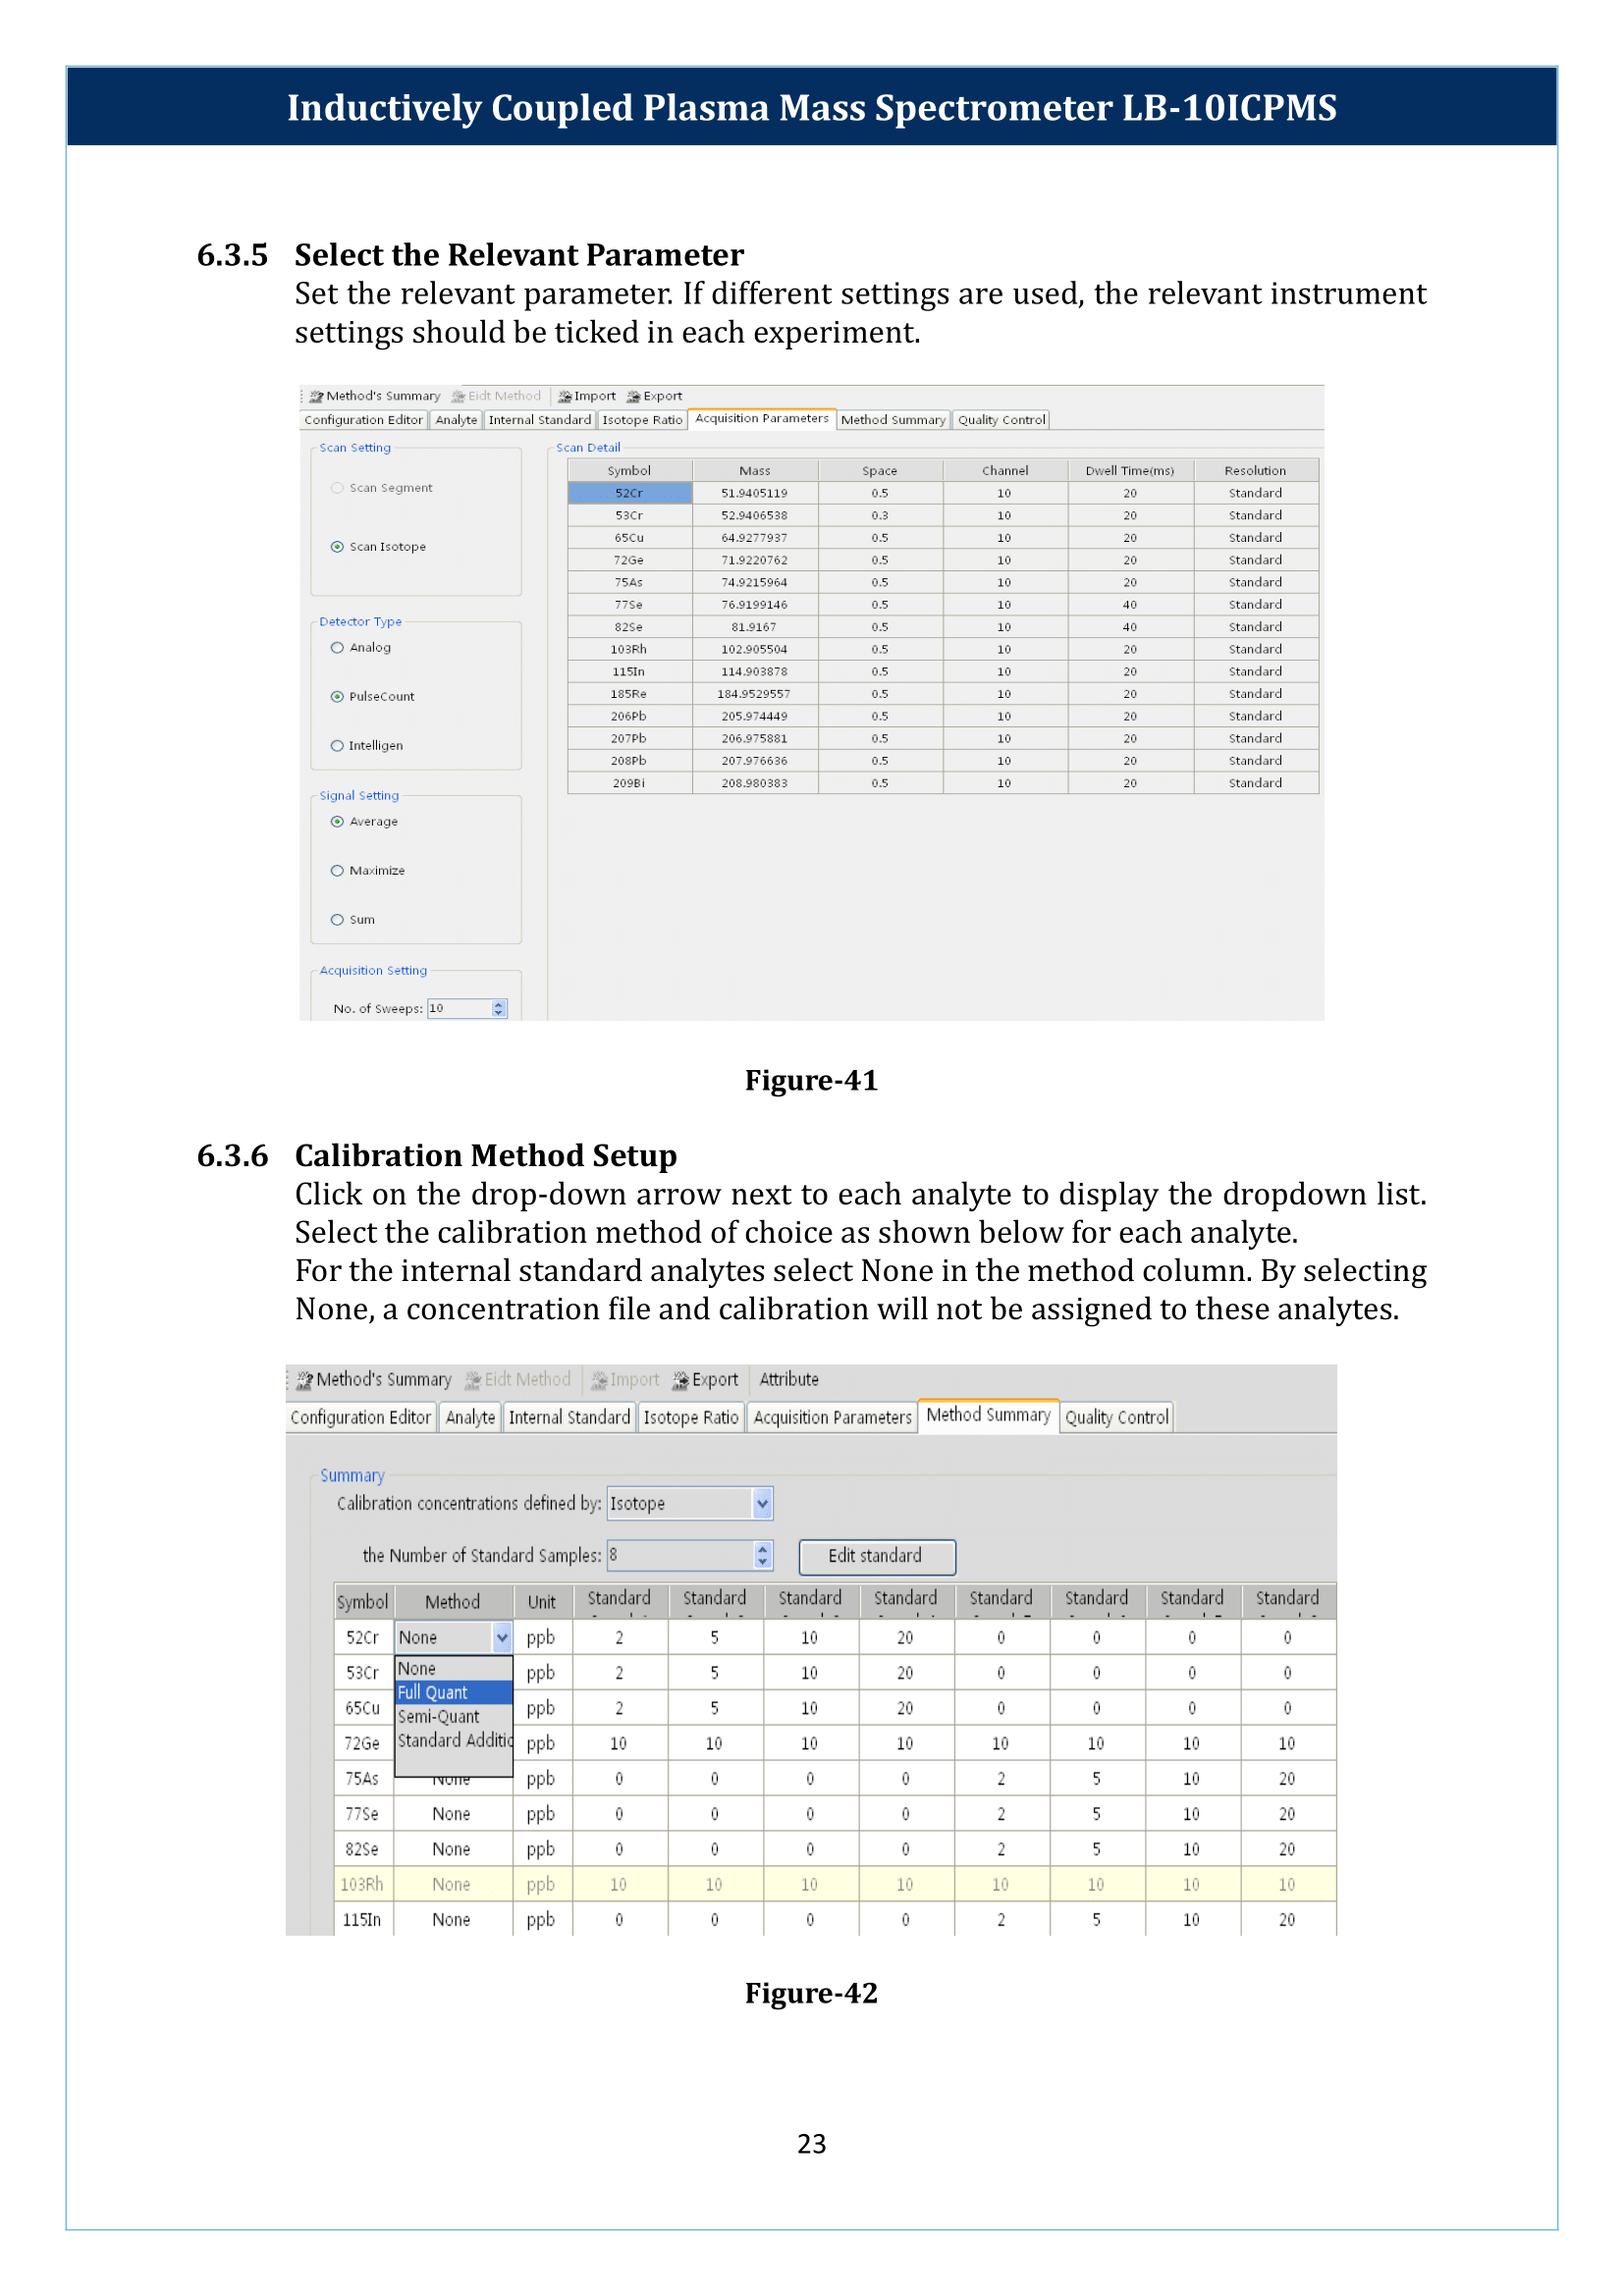This screenshot has height=2296, width=1624.
Task: Switch to Configuration Editor tab in Figure-41
Action: pyautogui.click(x=364, y=421)
